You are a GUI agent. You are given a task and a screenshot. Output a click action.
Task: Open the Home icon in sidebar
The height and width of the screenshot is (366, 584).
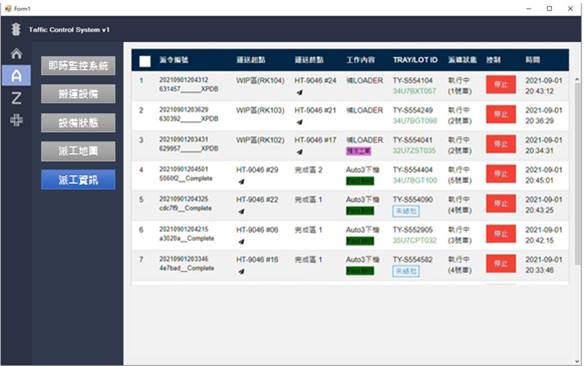16,54
